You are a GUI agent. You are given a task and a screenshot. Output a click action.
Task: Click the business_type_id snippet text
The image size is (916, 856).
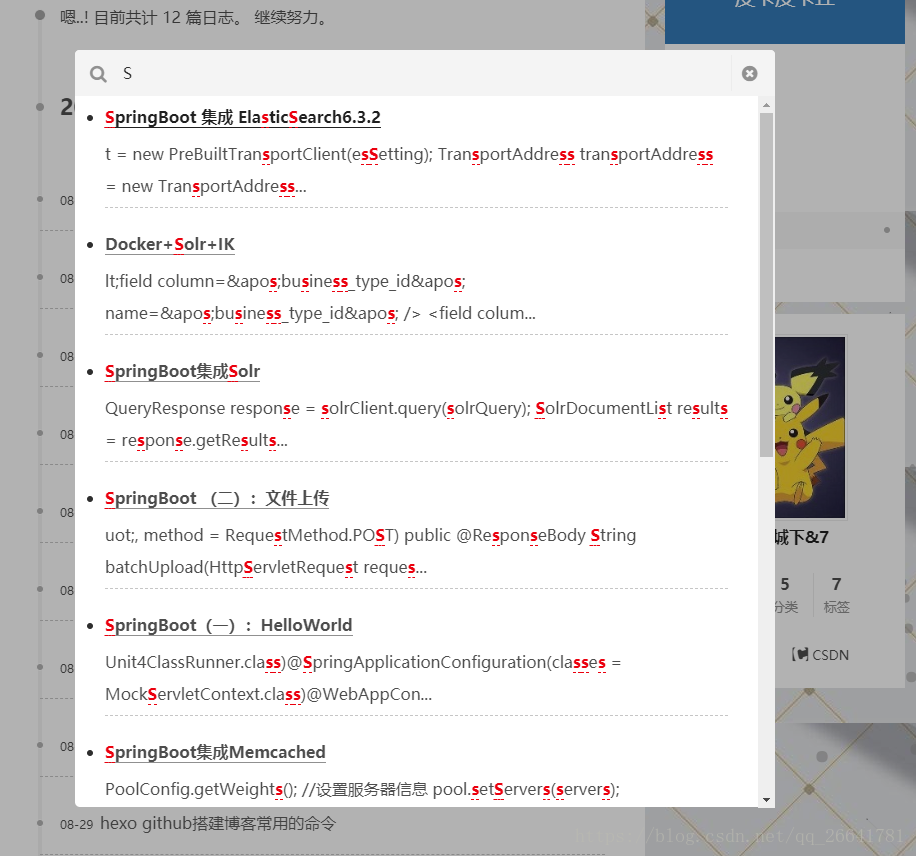click(x=320, y=297)
